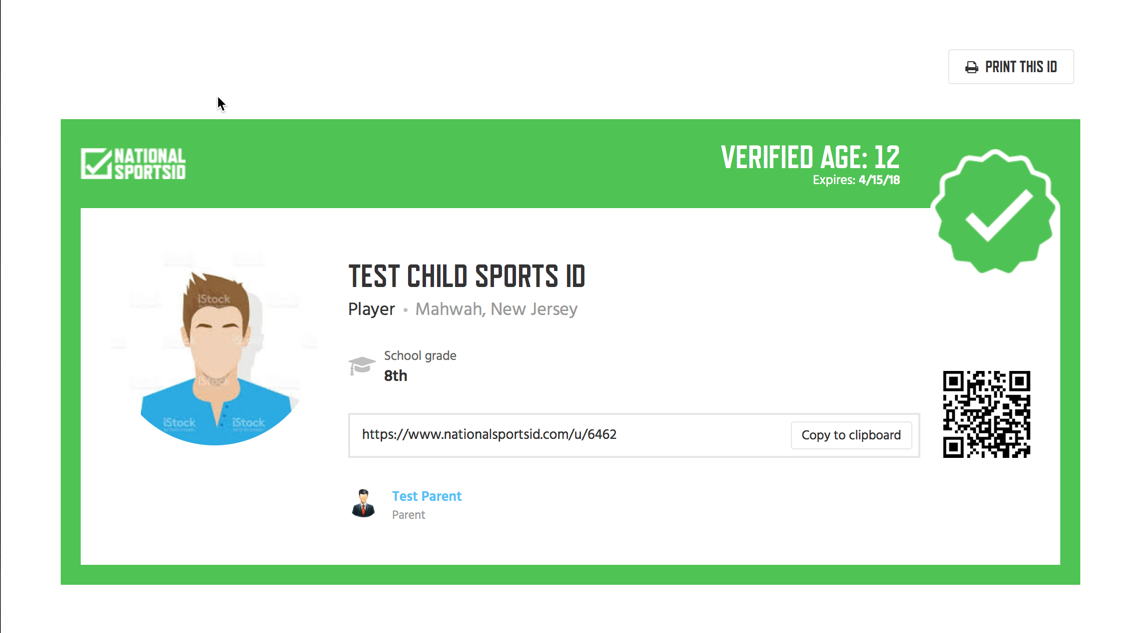Screen dimensions: 1140x633
Task: Click the National SportsID logo
Action: [133, 164]
